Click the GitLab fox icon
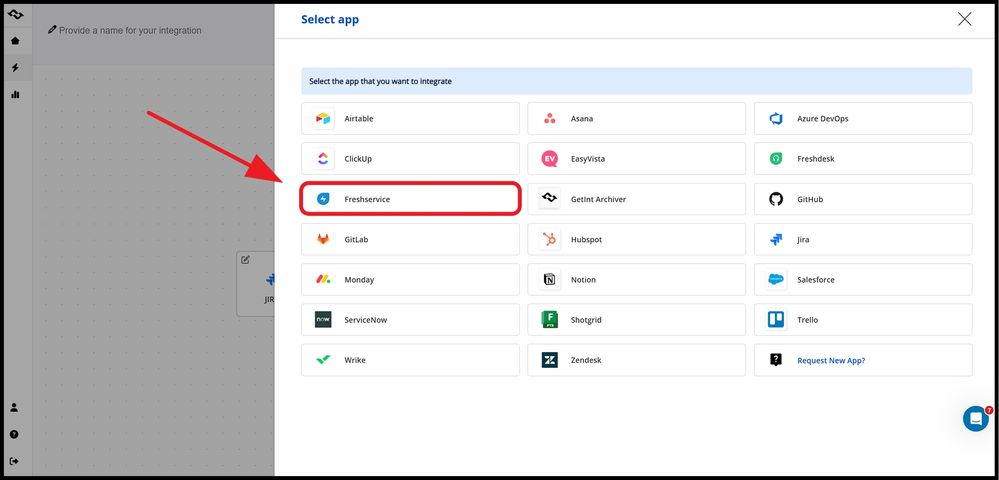Image resolution: width=999 pixels, height=480 pixels. [x=323, y=240]
